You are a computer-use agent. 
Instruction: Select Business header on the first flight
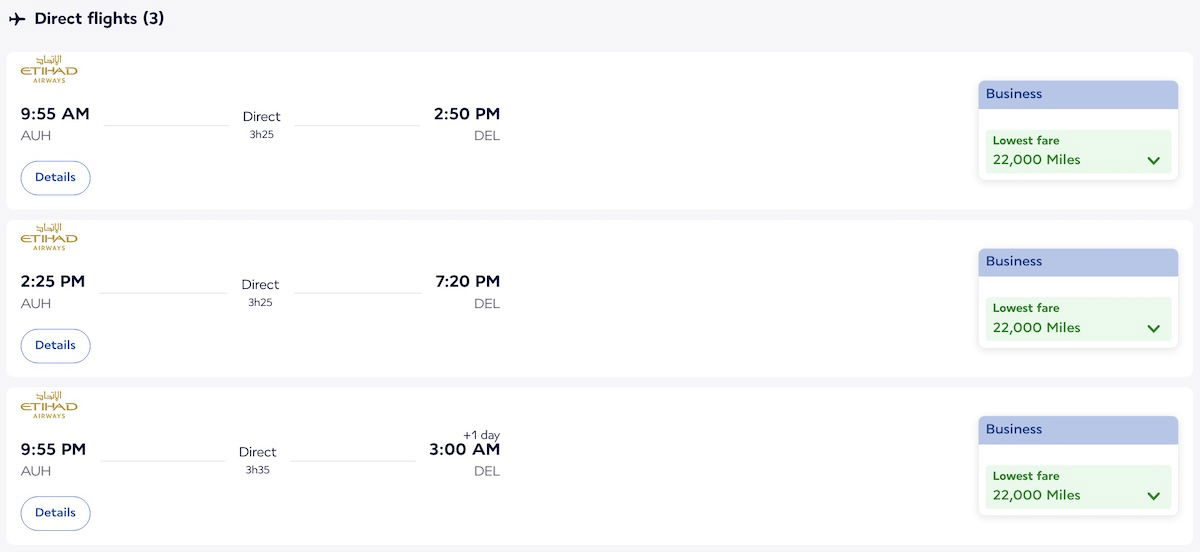(1078, 94)
